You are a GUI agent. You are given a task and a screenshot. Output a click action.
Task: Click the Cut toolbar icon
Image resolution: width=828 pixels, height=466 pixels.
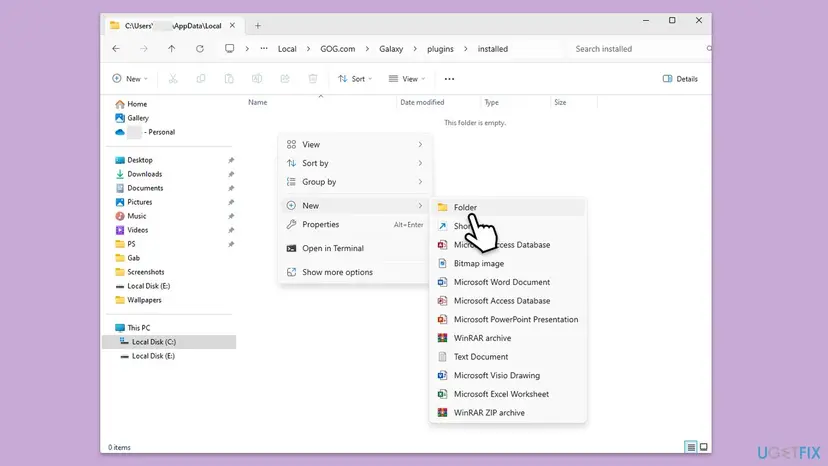173,79
